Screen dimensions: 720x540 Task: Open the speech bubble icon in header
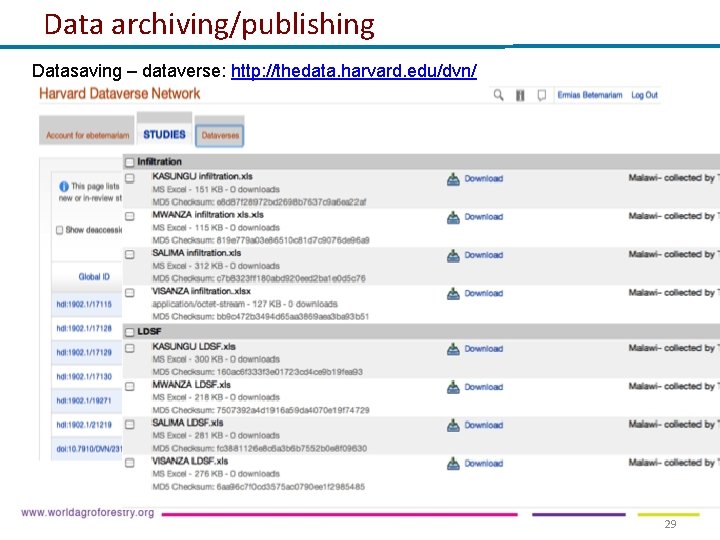click(542, 95)
